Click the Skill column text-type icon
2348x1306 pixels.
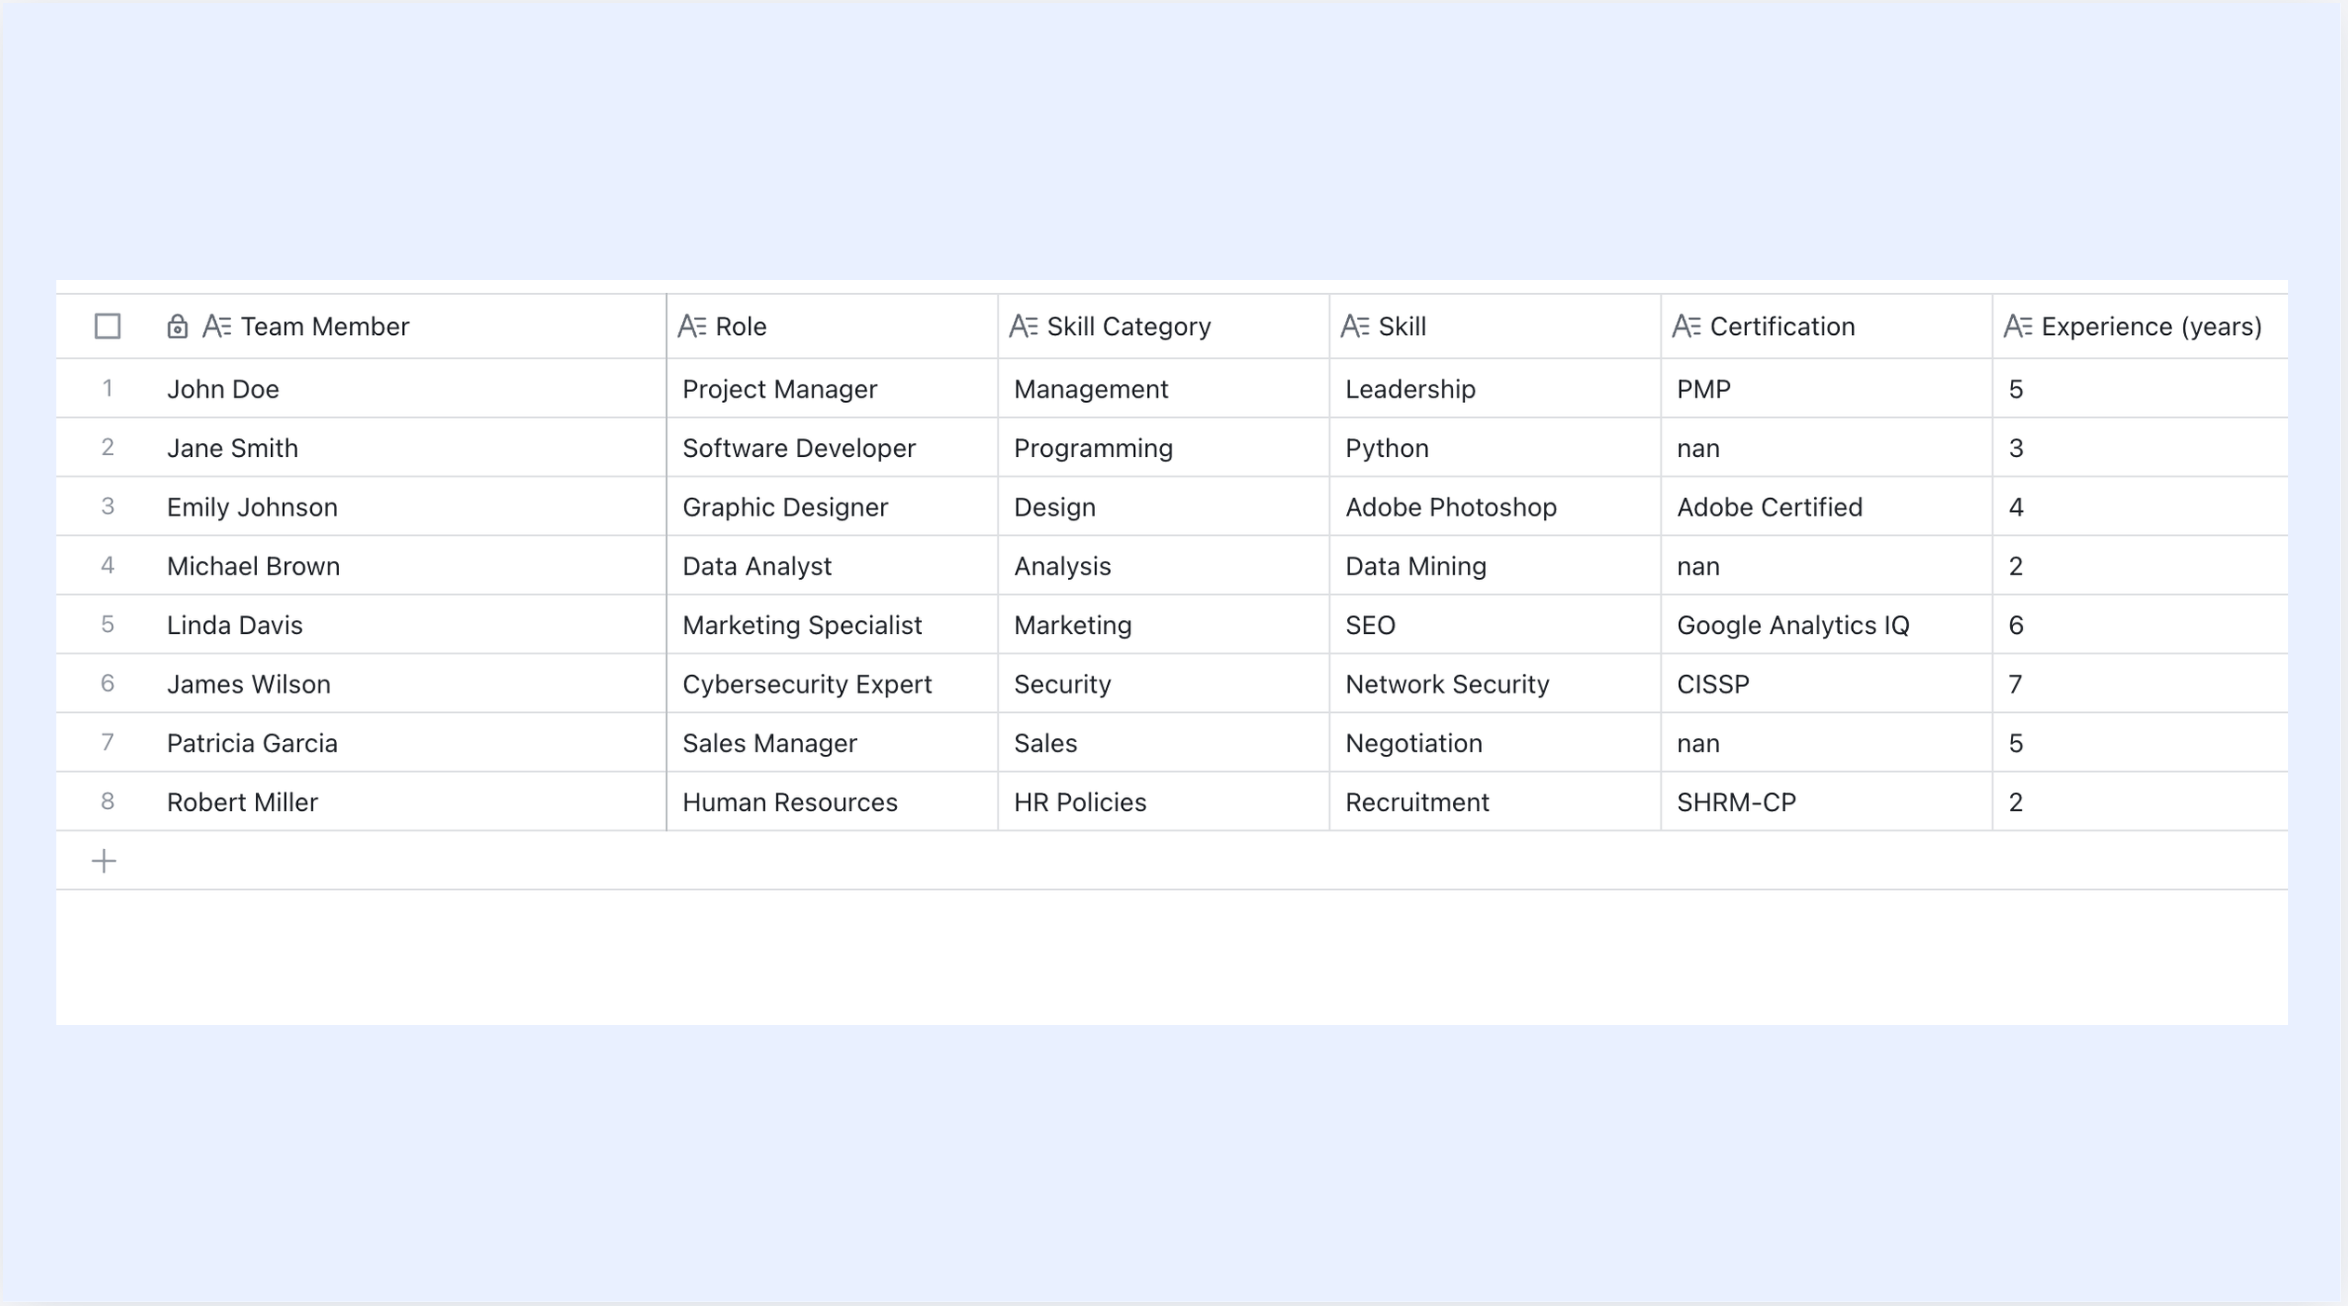[x=1355, y=326]
